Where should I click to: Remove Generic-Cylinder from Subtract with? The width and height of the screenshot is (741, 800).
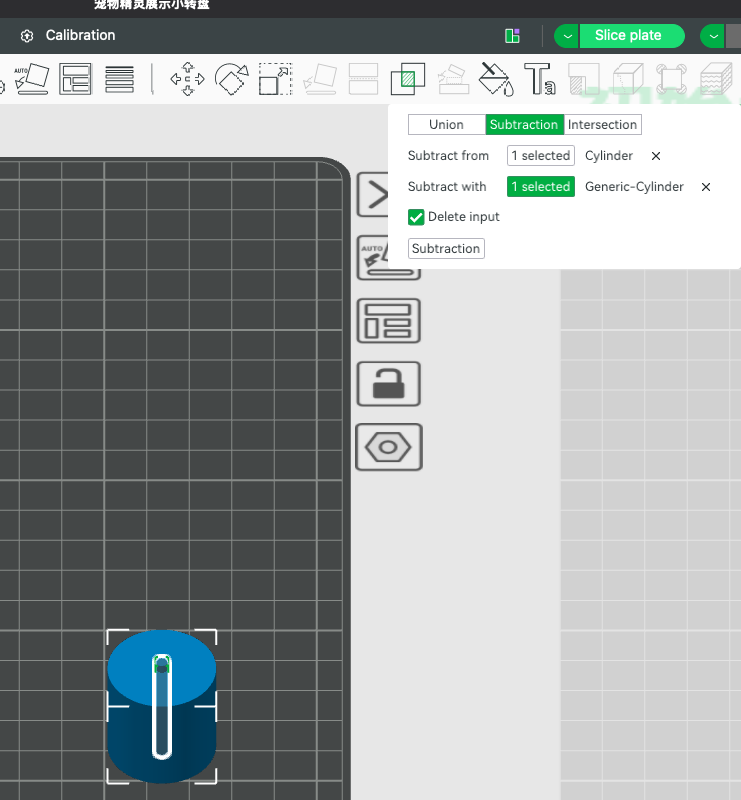(x=706, y=187)
